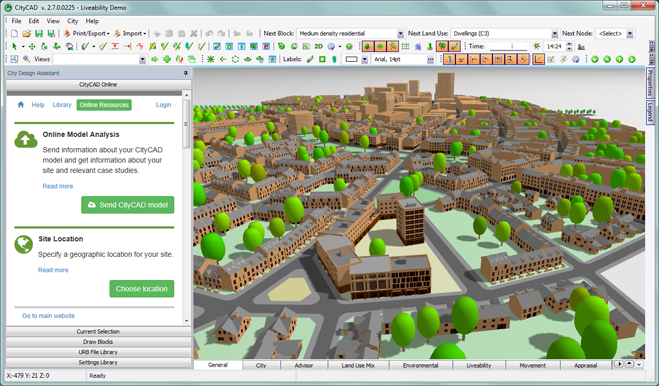Expand the Current Selection section
659x386 pixels.
(98, 331)
